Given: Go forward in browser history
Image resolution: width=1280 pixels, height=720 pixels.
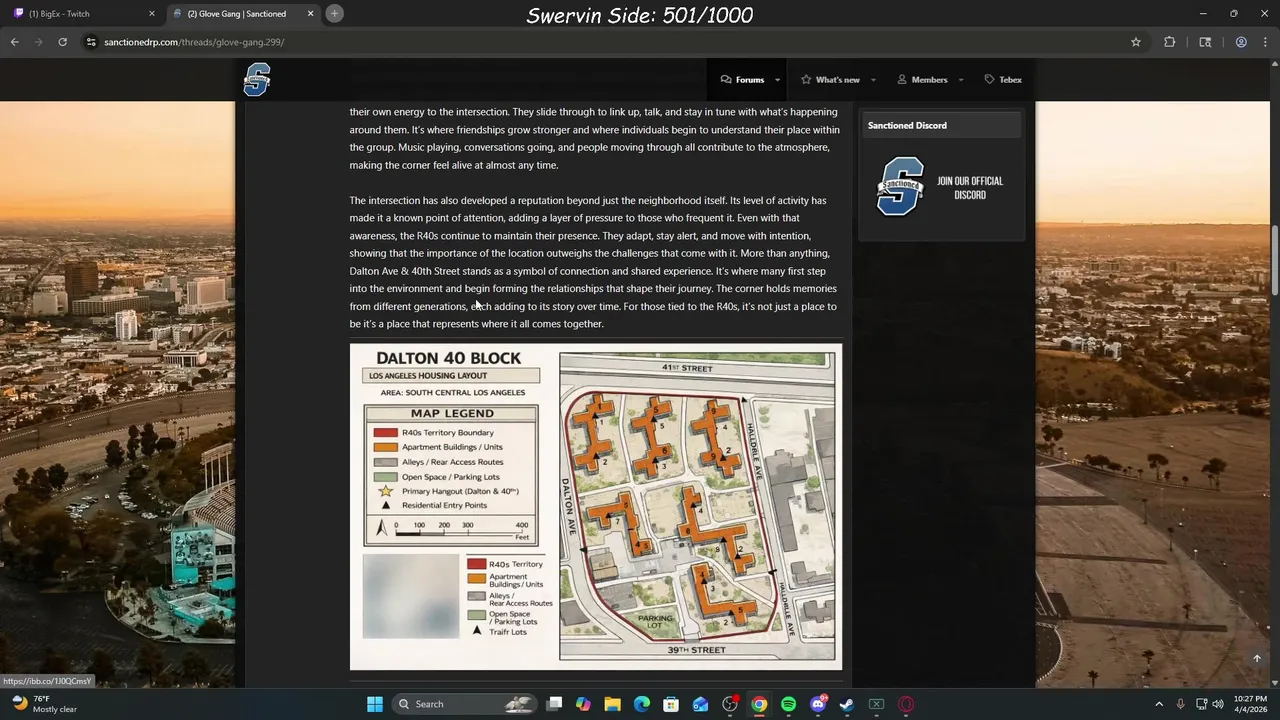Looking at the screenshot, I should (x=38, y=42).
